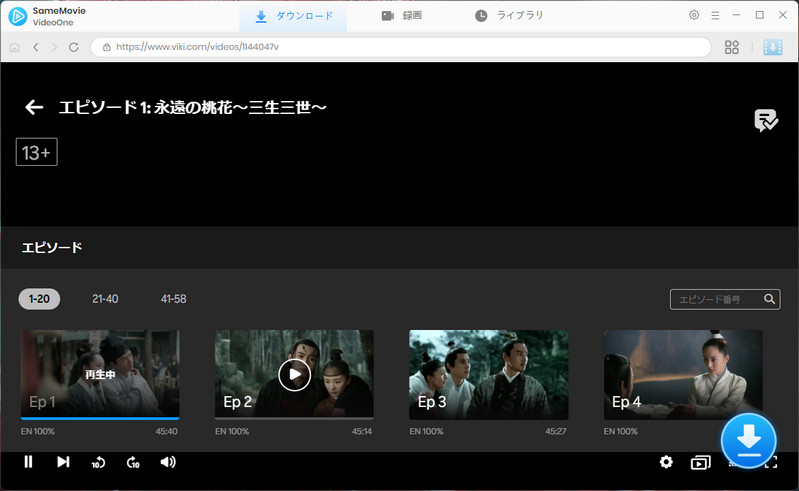
Task: Open the ダウンロード tab
Action: [294, 16]
